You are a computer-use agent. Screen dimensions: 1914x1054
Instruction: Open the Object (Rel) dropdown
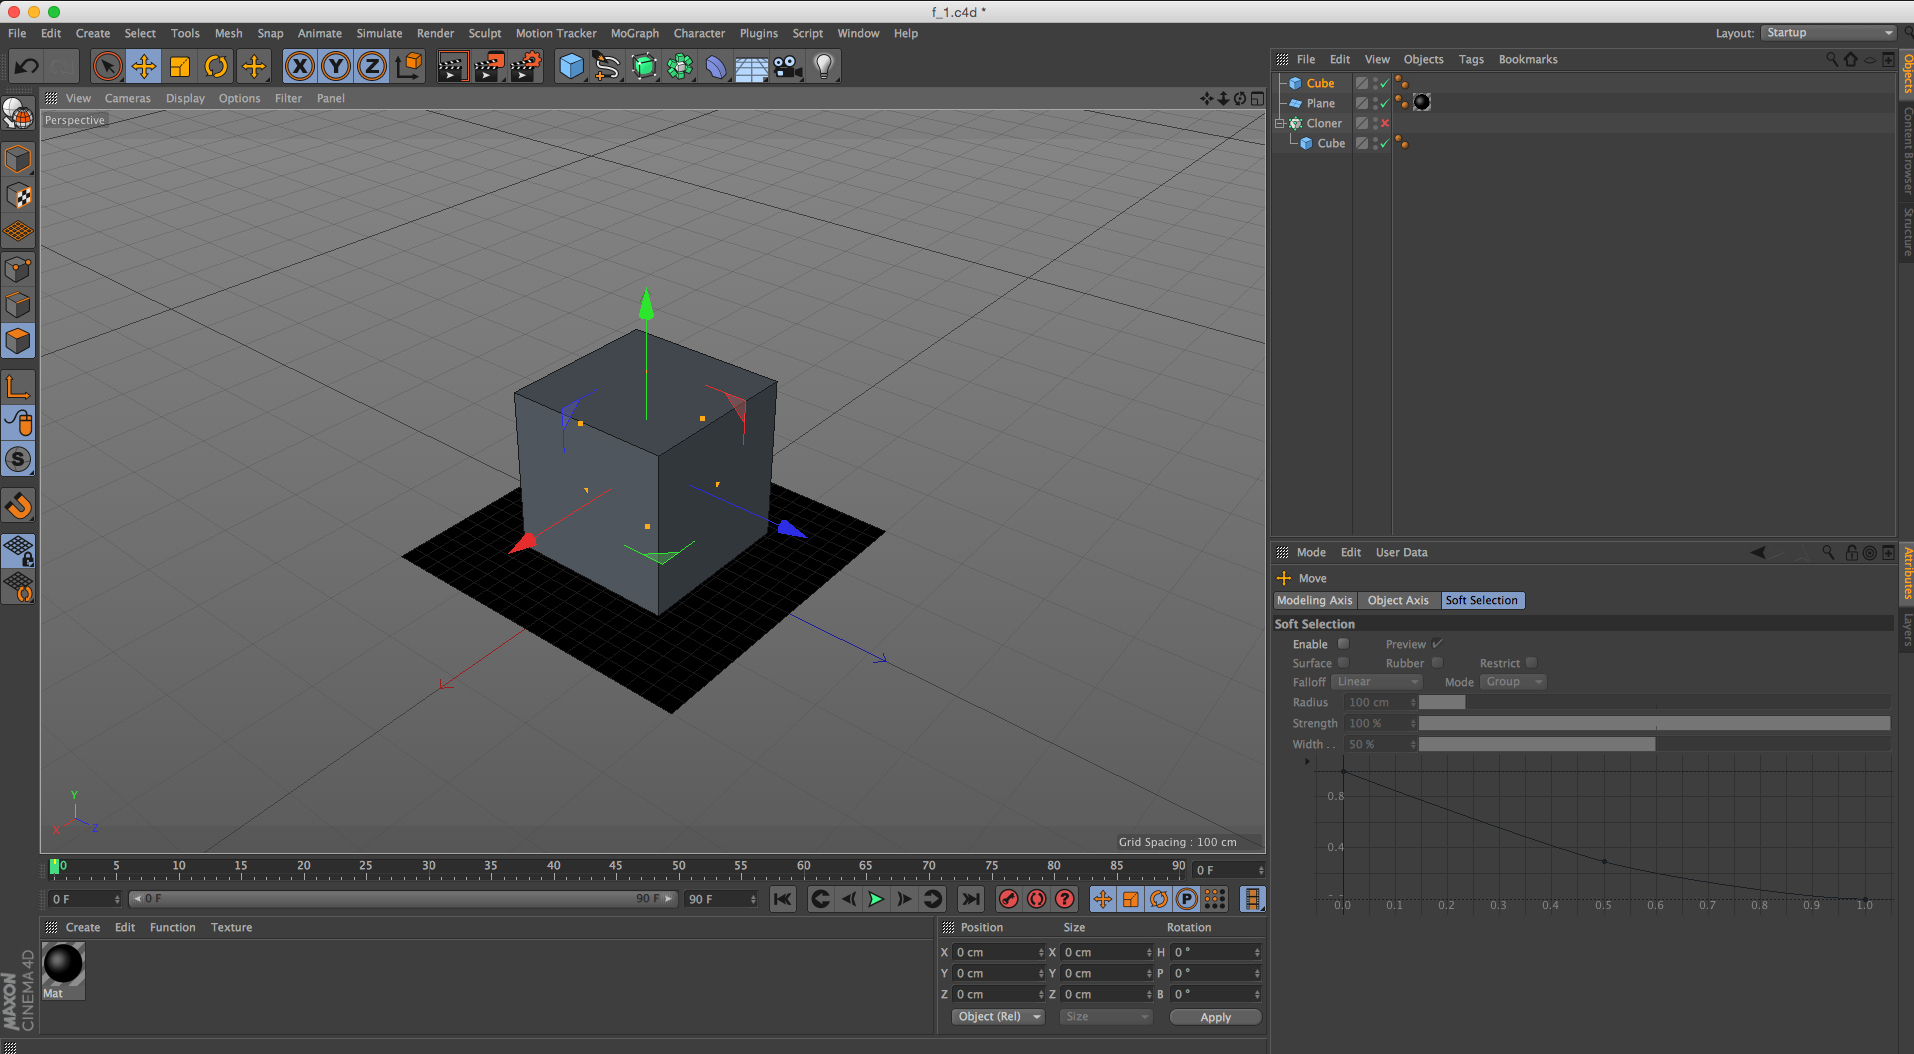coord(997,1016)
